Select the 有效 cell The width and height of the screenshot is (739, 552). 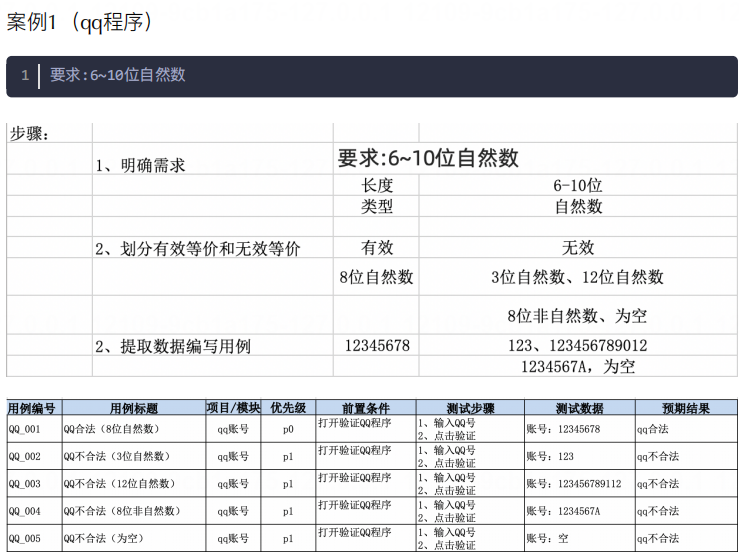click(x=377, y=247)
